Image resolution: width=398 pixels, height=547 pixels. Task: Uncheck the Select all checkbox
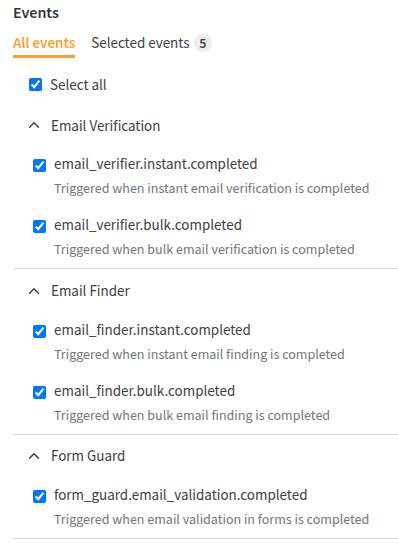(36, 84)
